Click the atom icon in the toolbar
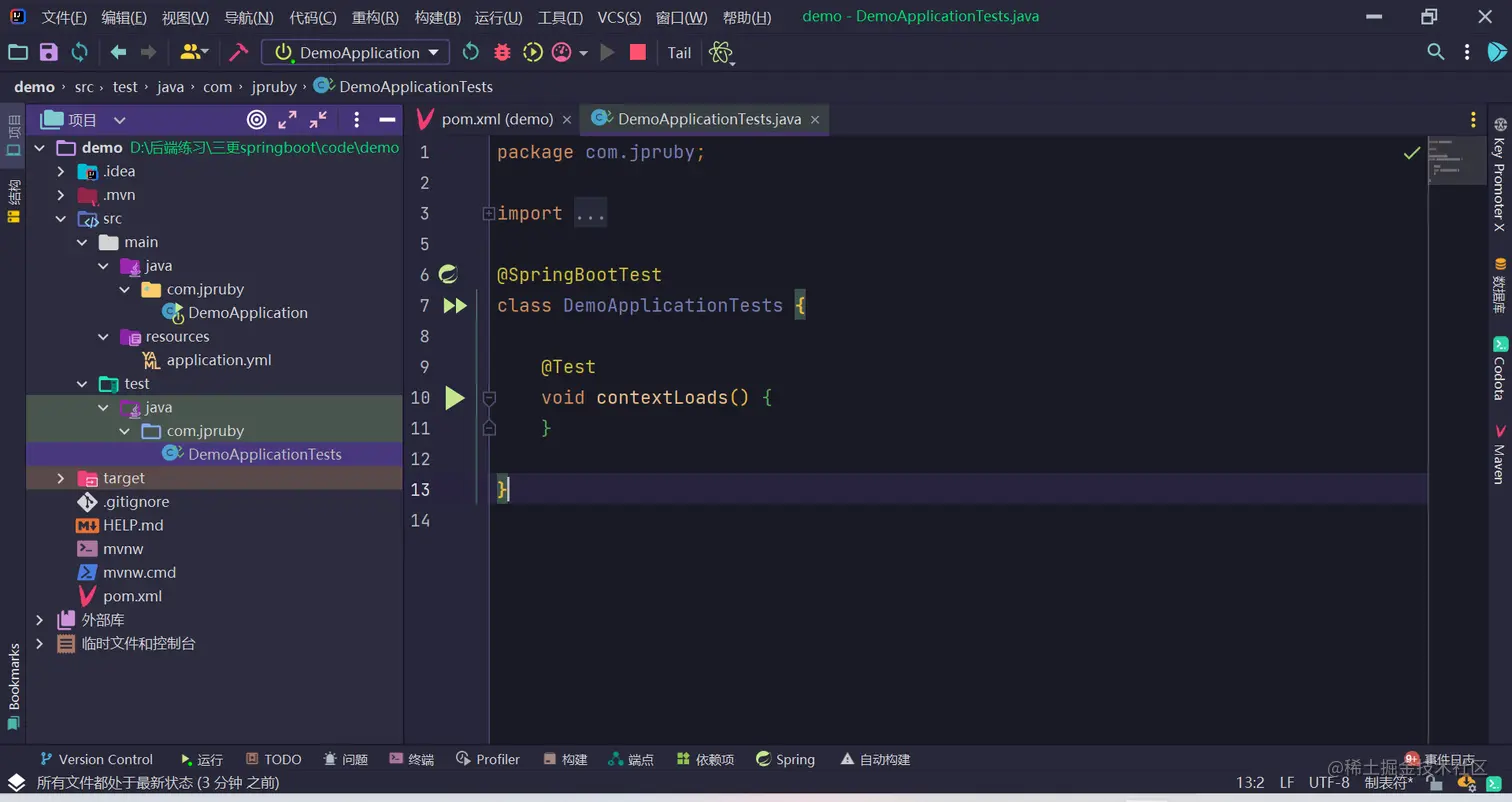Viewport: 1512px width, 802px height. pyautogui.click(x=720, y=53)
